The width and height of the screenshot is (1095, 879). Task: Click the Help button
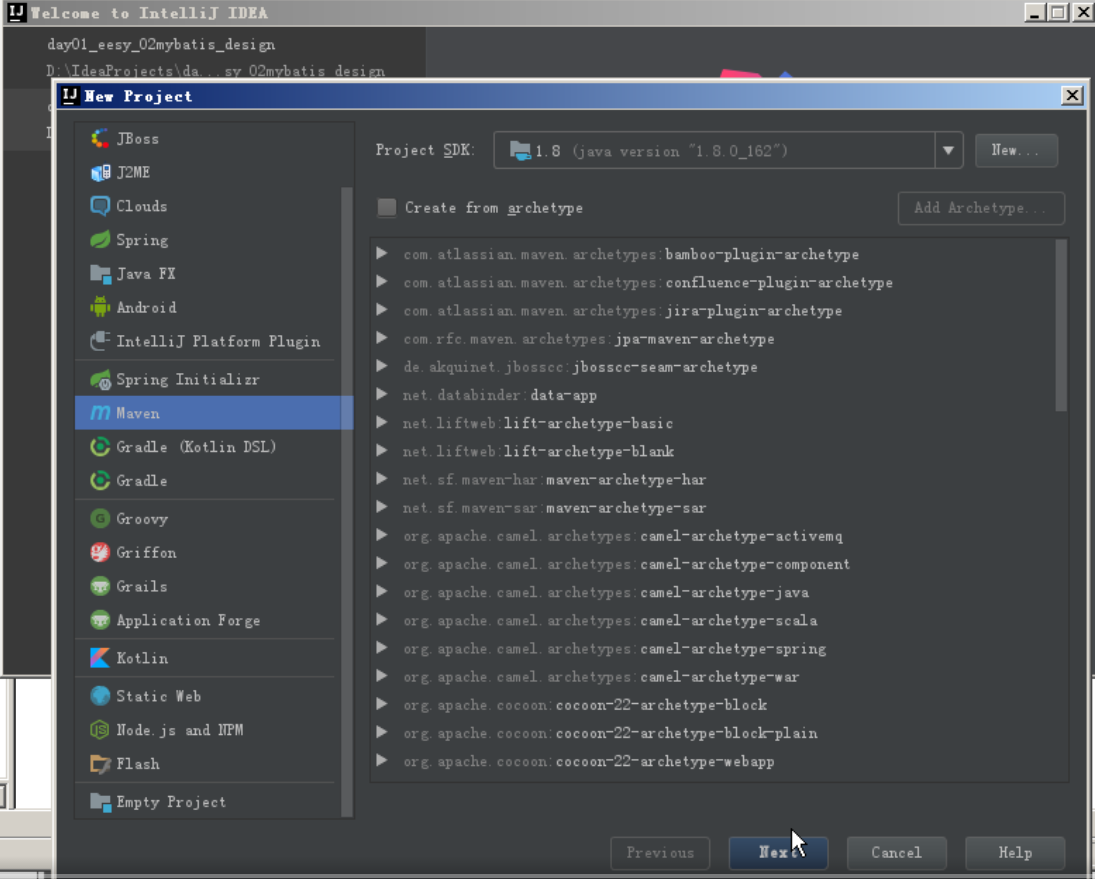pyautogui.click(x=1015, y=852)
